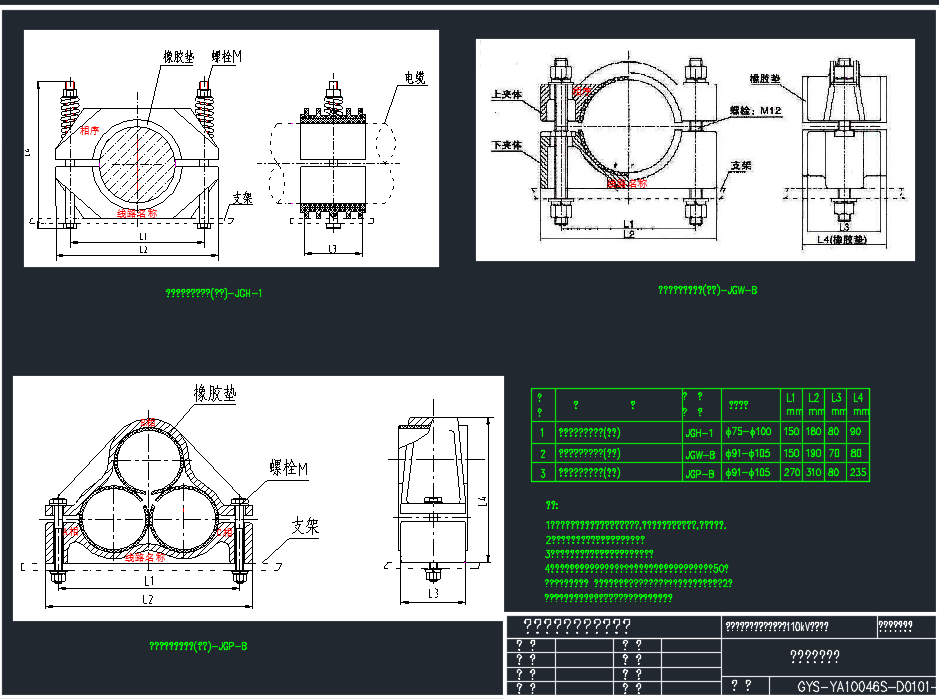939x699 pixels.
Task: Click the 橡胶垫 label in the three-cable clamp drawing
Action: coord(215,394)
